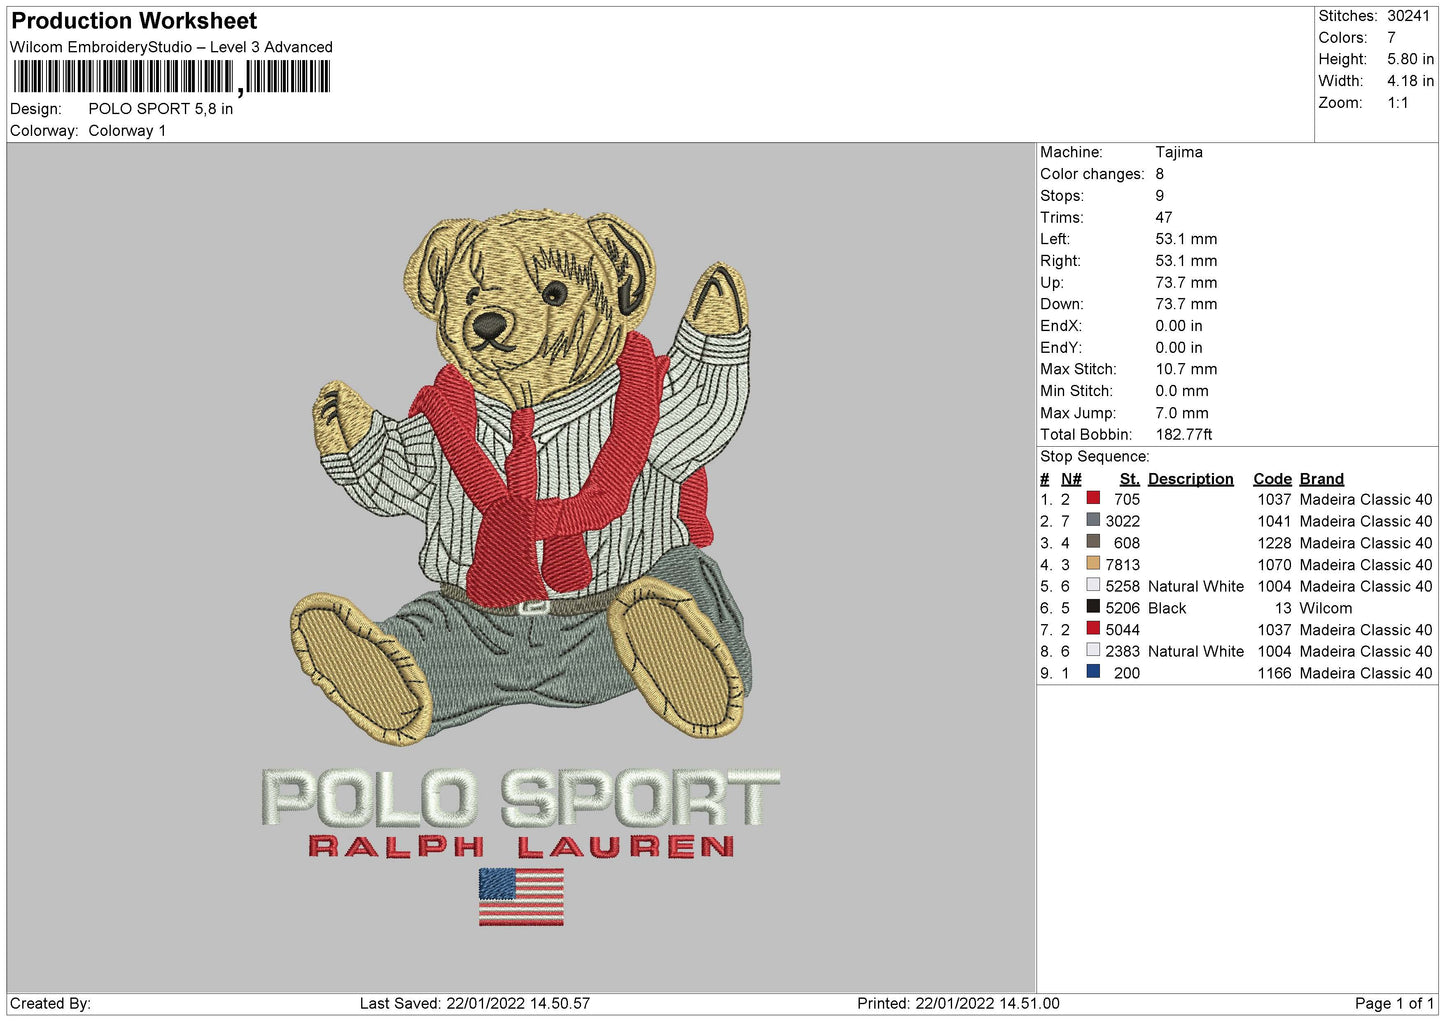Click the gray swatch in the 3022-stitch row
The height and width of the screenshot is (1021, 1445).
(1093, 520)
